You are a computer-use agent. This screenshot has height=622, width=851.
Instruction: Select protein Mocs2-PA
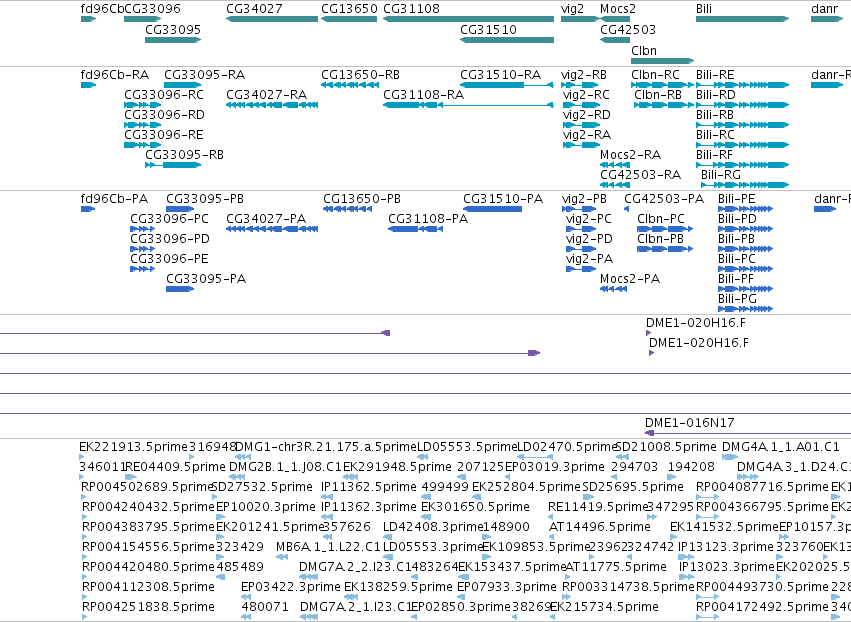[630, 279]
